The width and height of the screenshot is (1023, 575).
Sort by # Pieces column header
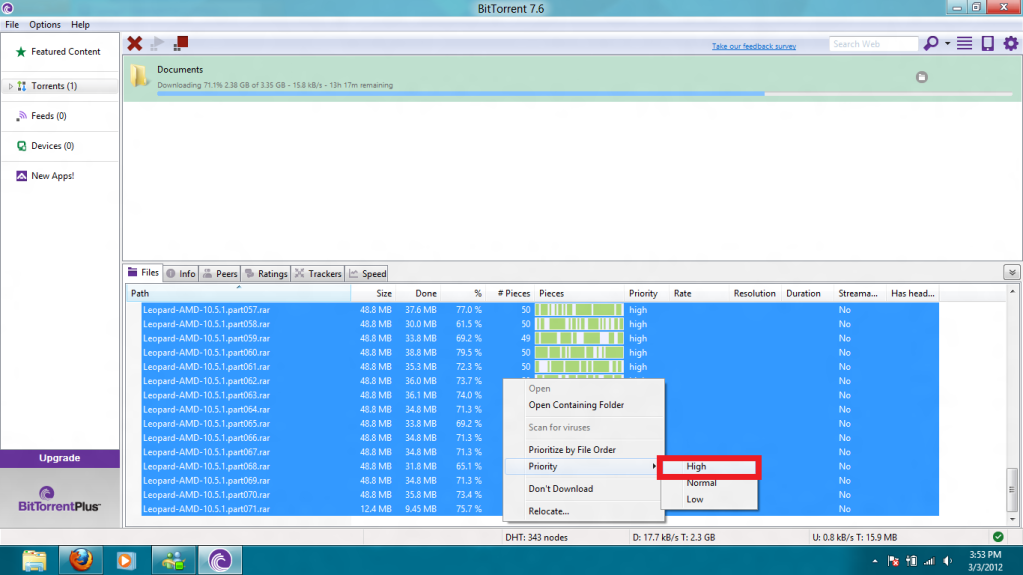[509, 294]
